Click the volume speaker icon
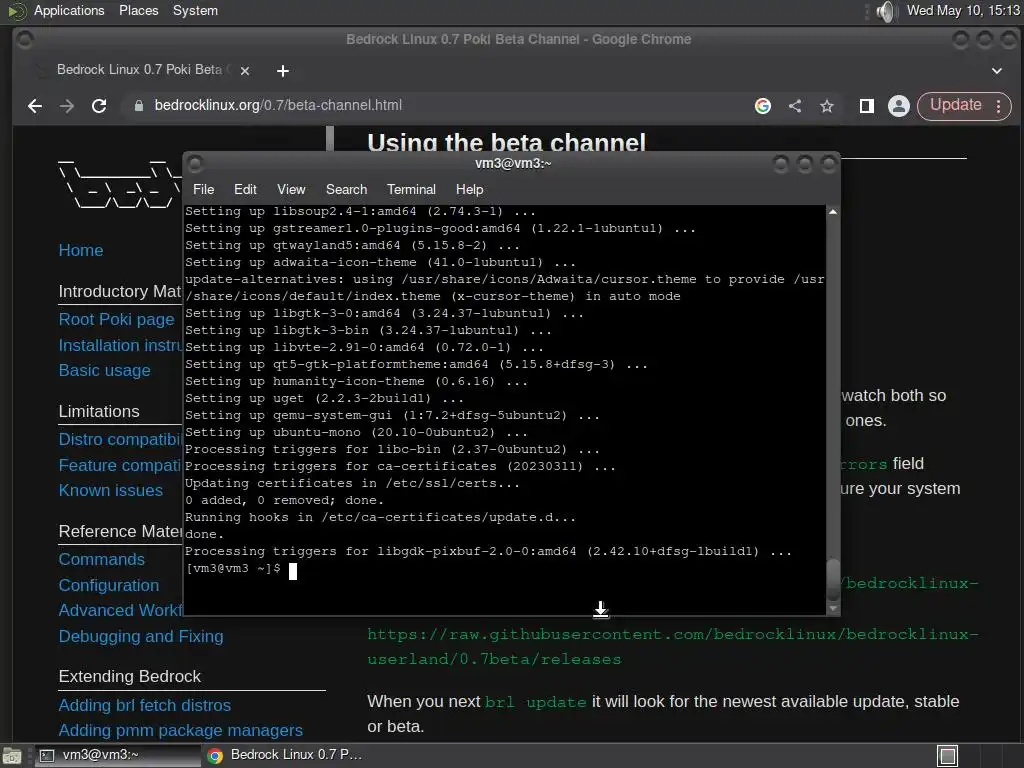The image size is (1024, 768). [x=886, y=11]
